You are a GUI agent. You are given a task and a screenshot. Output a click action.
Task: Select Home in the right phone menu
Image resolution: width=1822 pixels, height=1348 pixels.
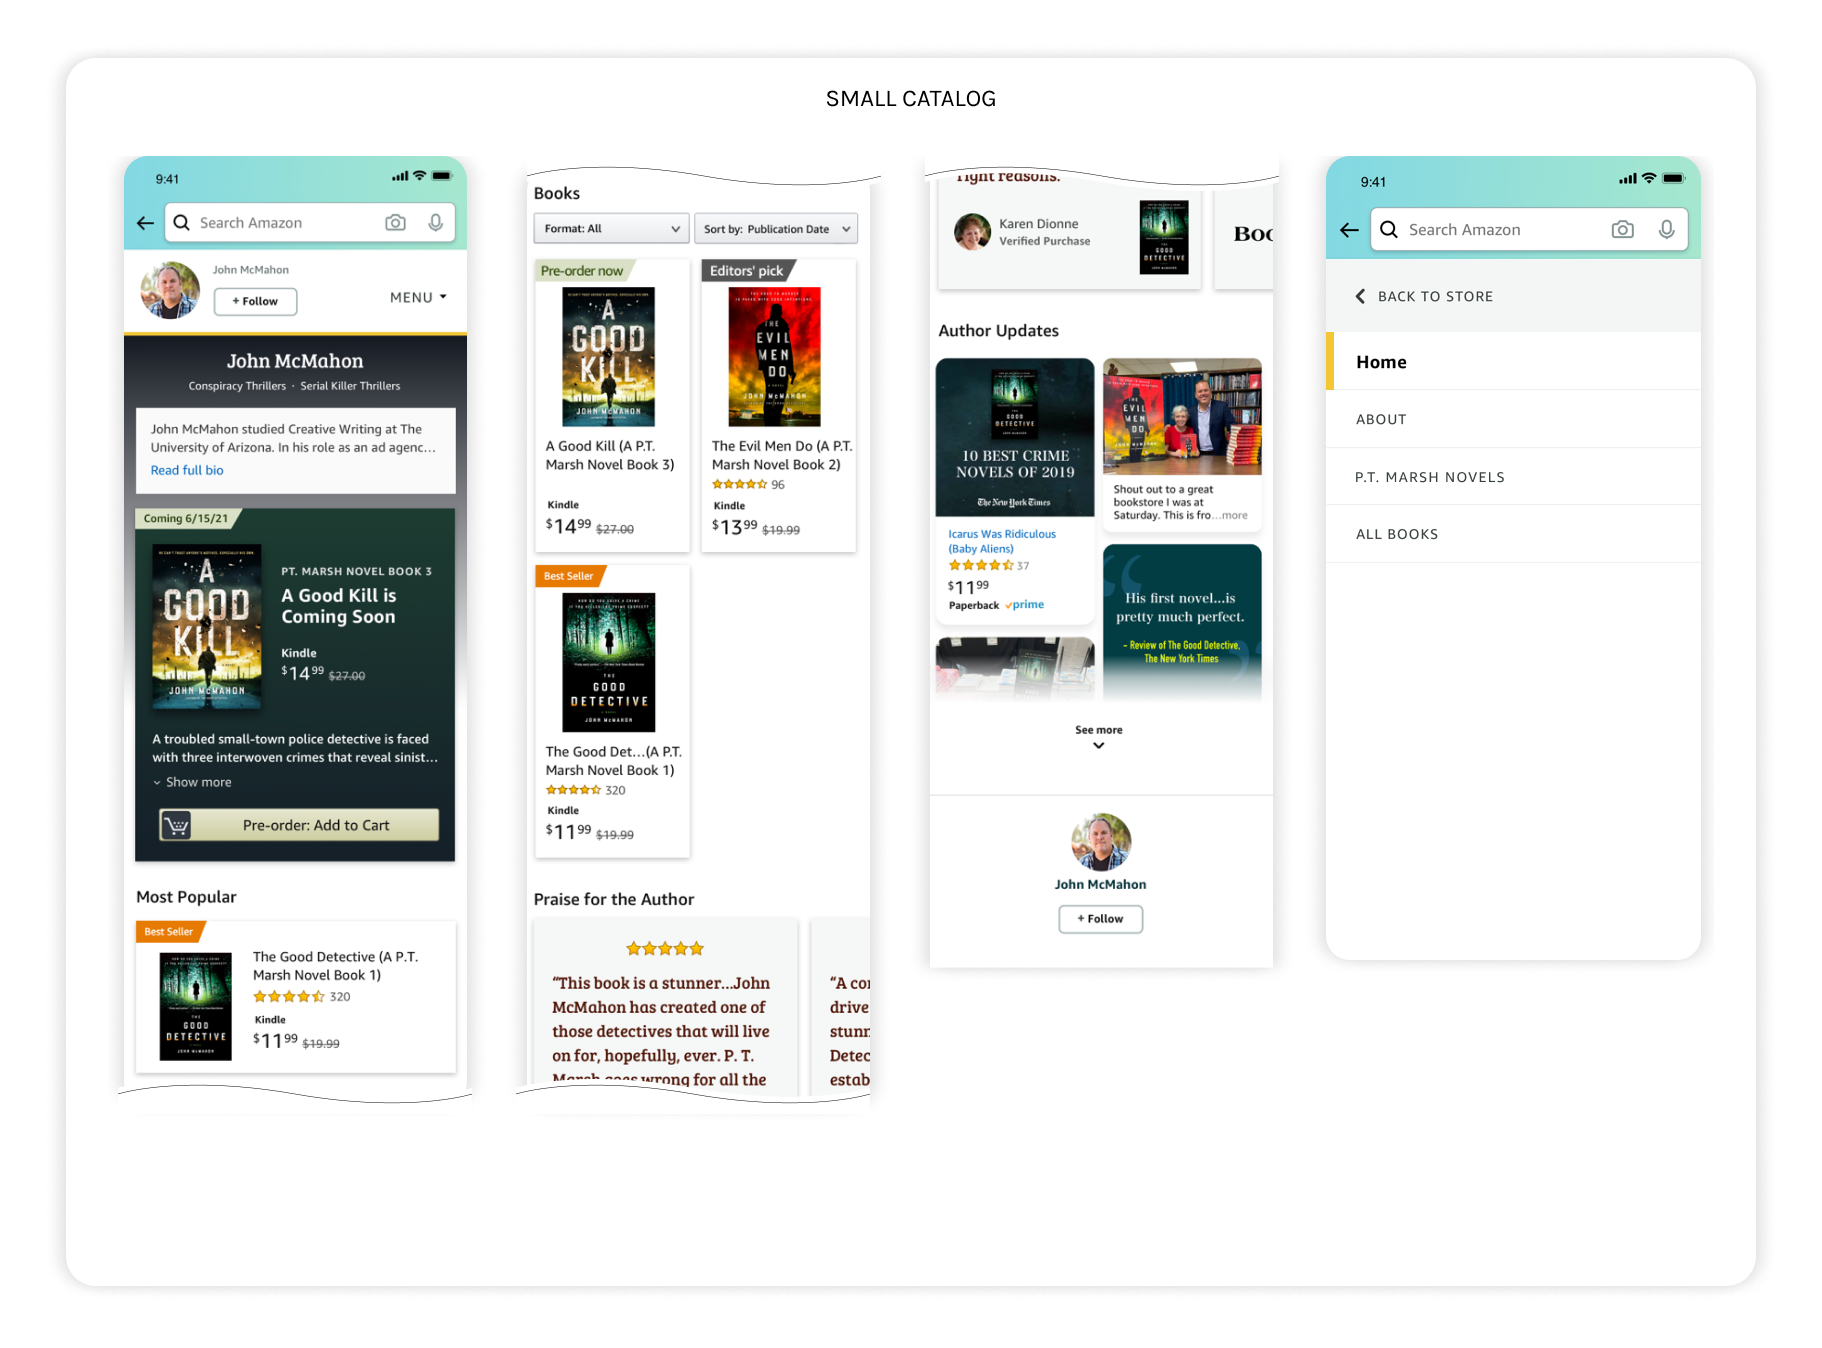(1513, 361)
